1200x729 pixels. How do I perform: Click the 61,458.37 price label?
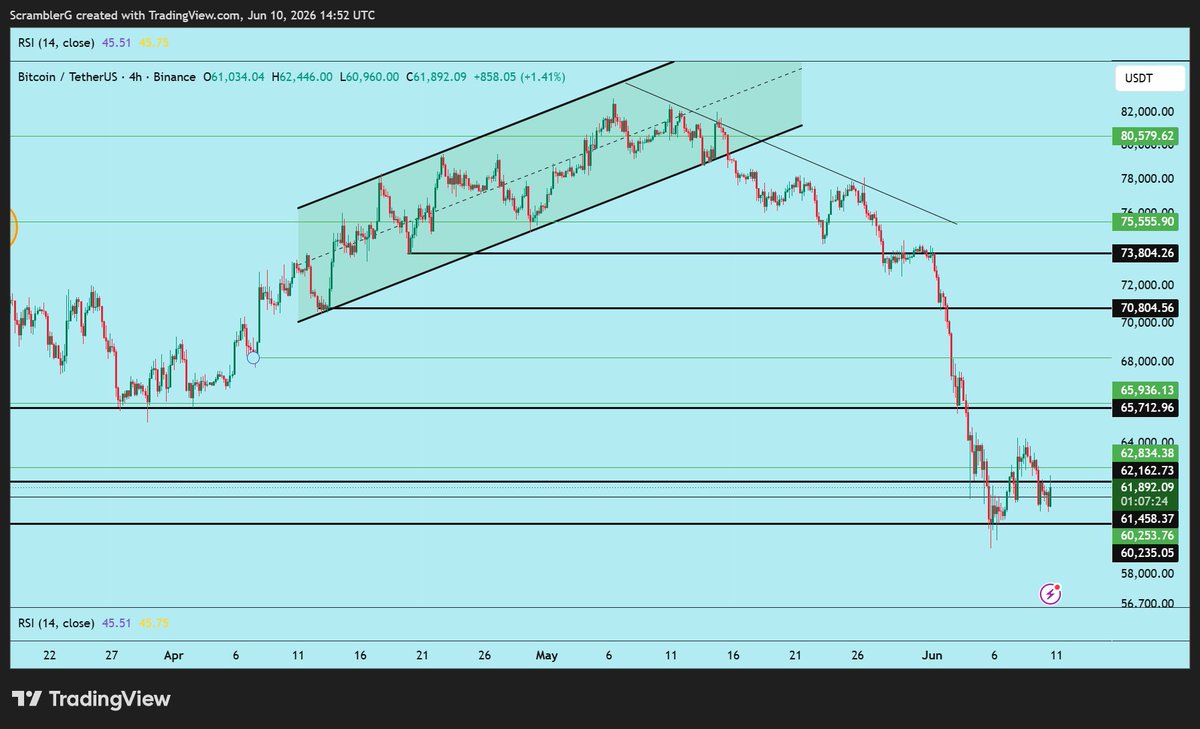pyautogui.click(x=1147, y=520)
